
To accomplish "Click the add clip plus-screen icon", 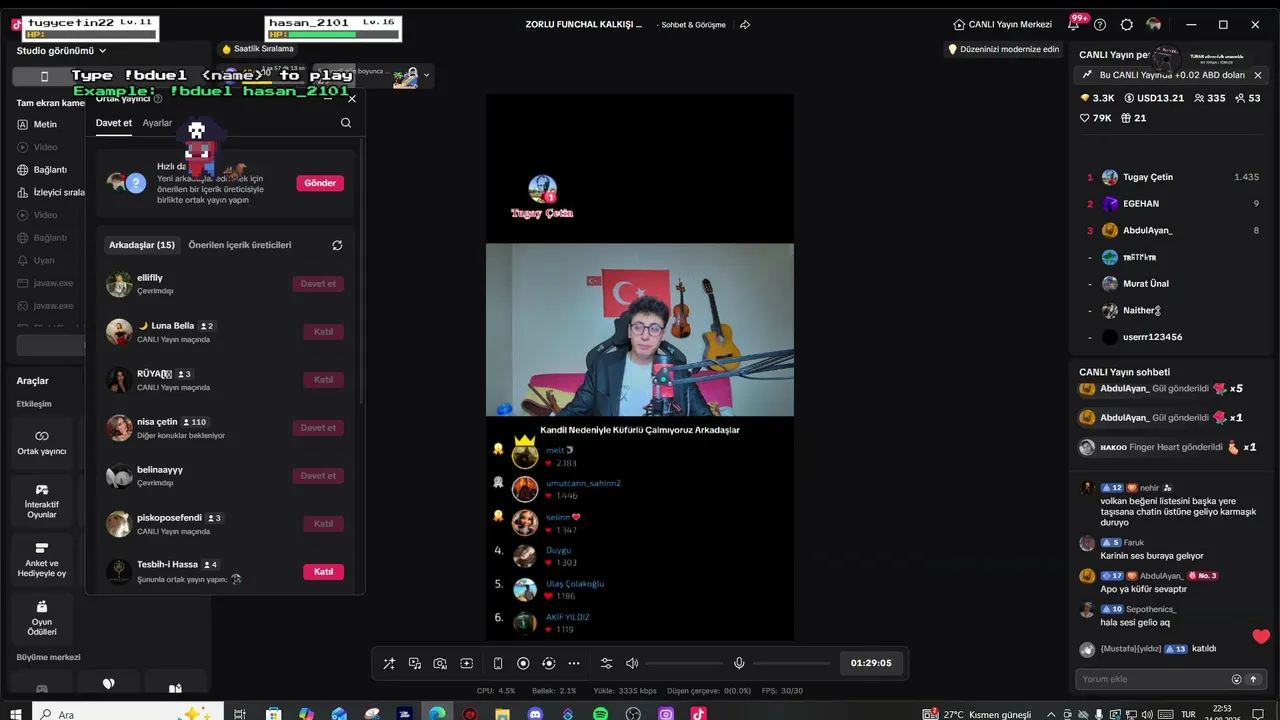I will (466, 663).
